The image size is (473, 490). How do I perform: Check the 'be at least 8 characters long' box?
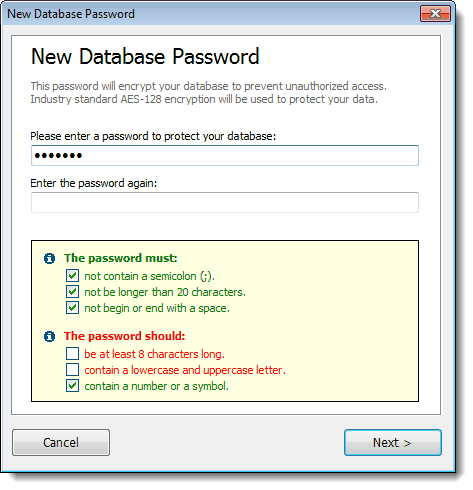pos(72,354)
